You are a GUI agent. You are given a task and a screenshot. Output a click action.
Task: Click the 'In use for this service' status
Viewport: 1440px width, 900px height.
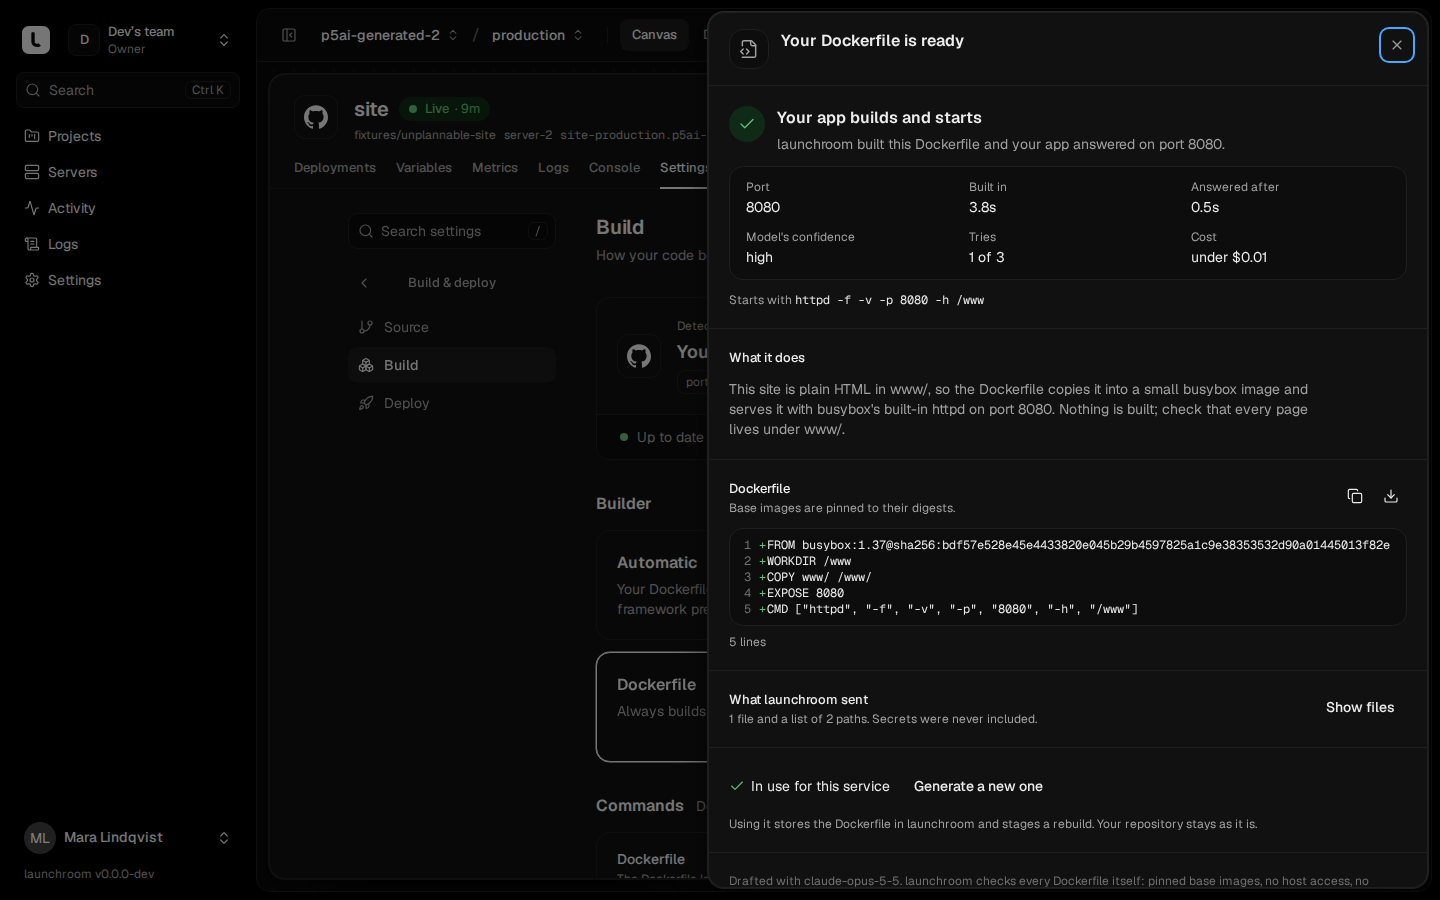click(810, 787)
